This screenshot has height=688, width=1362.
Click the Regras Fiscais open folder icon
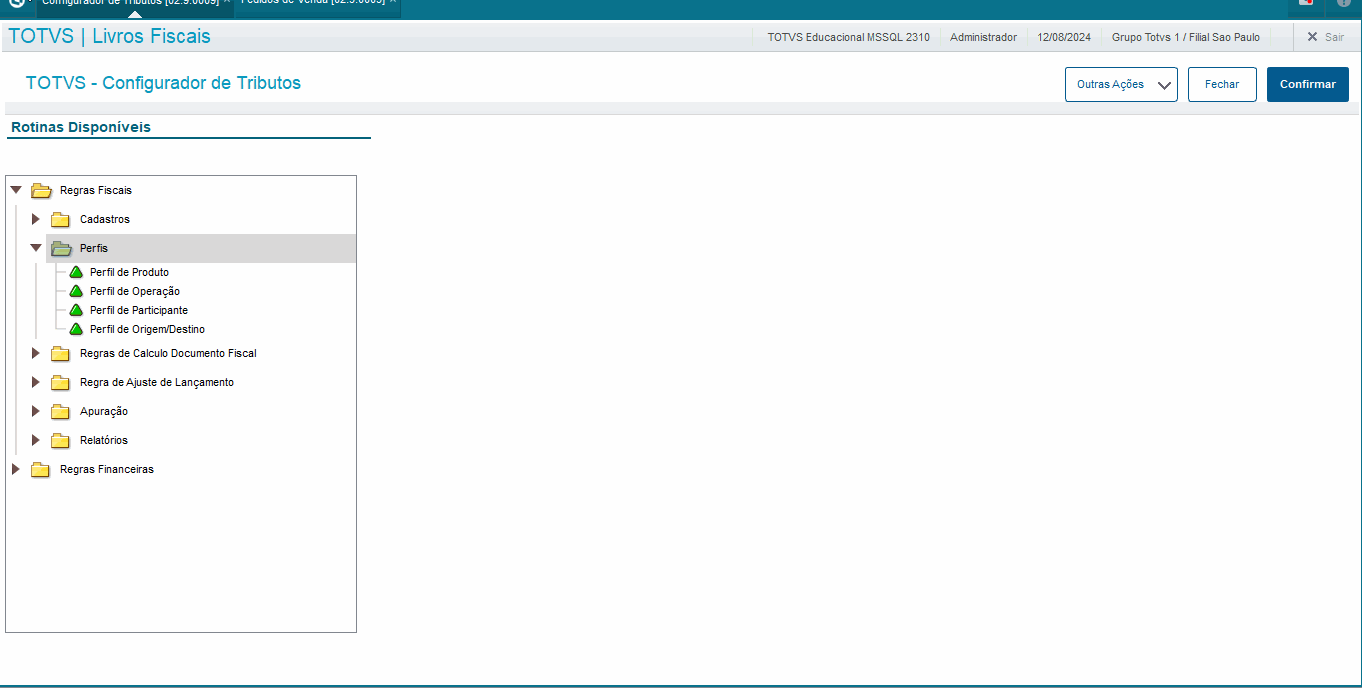pyautogui.click(x=41, y=190)
